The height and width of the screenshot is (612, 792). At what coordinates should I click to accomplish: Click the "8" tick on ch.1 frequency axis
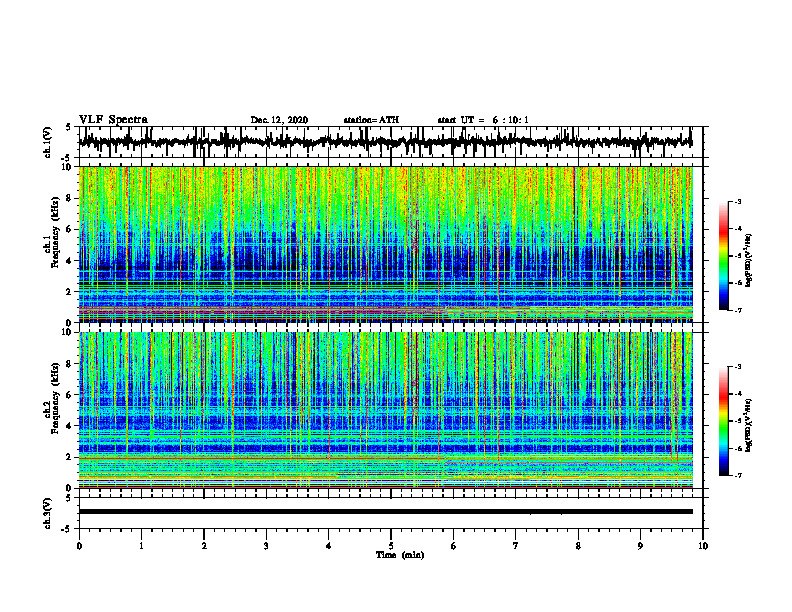70,198
